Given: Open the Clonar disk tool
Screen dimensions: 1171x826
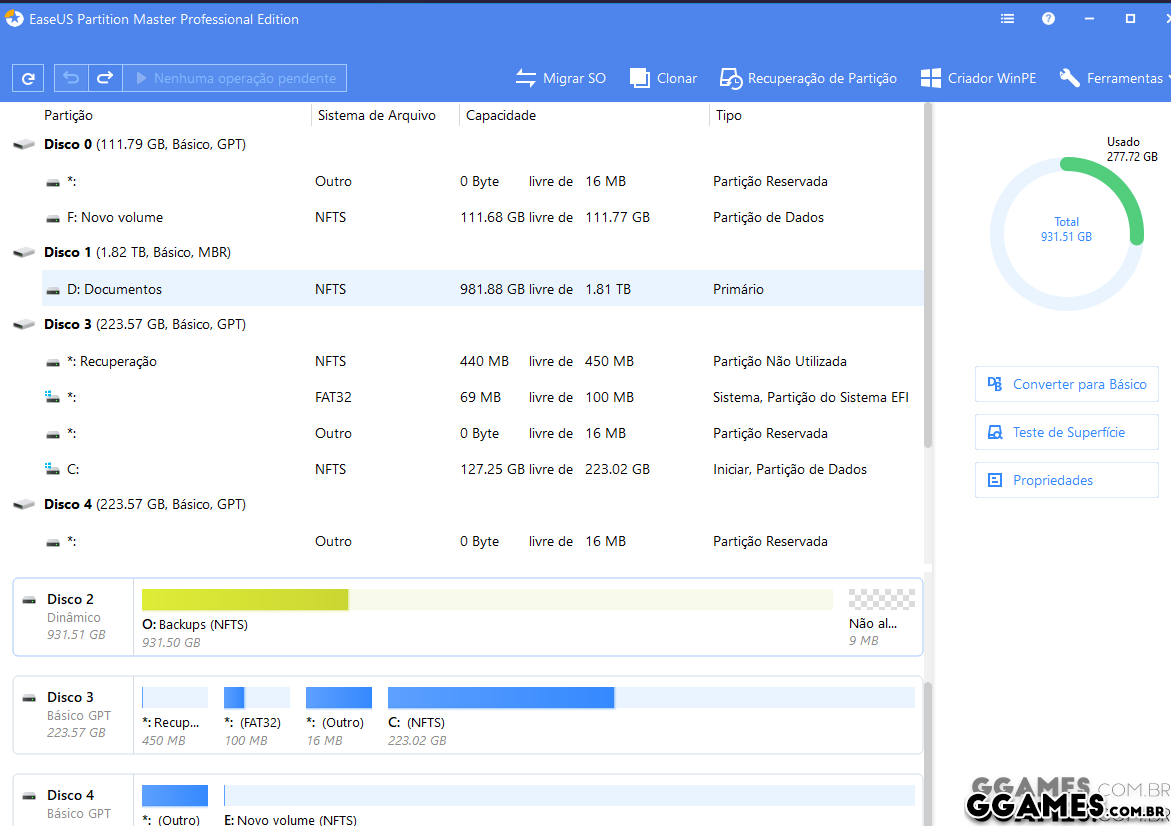Looking at the screenshot, I should tap(663, 78).
